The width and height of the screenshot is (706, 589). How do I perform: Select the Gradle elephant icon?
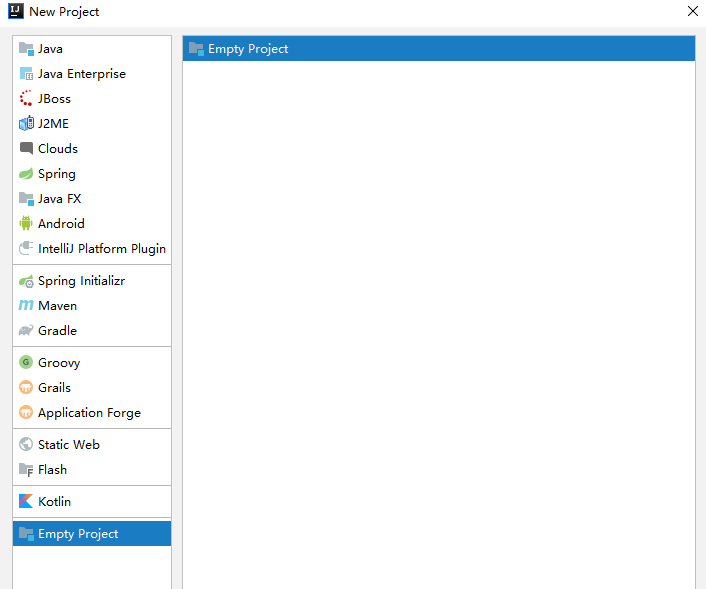[x=26, y=331]
